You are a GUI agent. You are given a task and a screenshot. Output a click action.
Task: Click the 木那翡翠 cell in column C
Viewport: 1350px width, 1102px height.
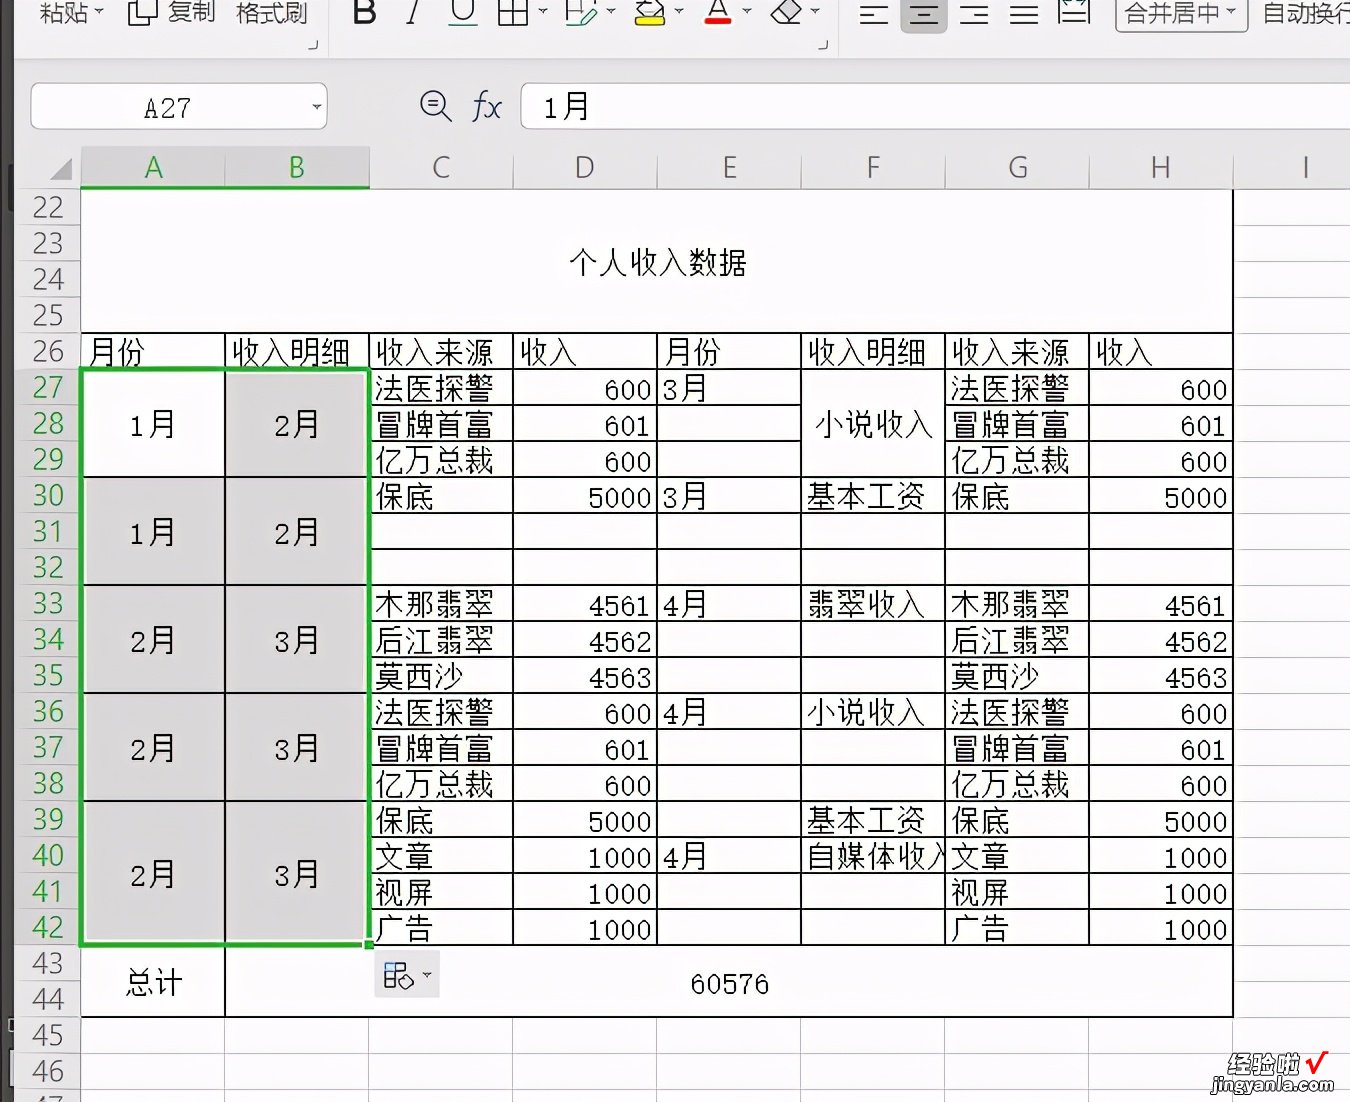[441, 604]
